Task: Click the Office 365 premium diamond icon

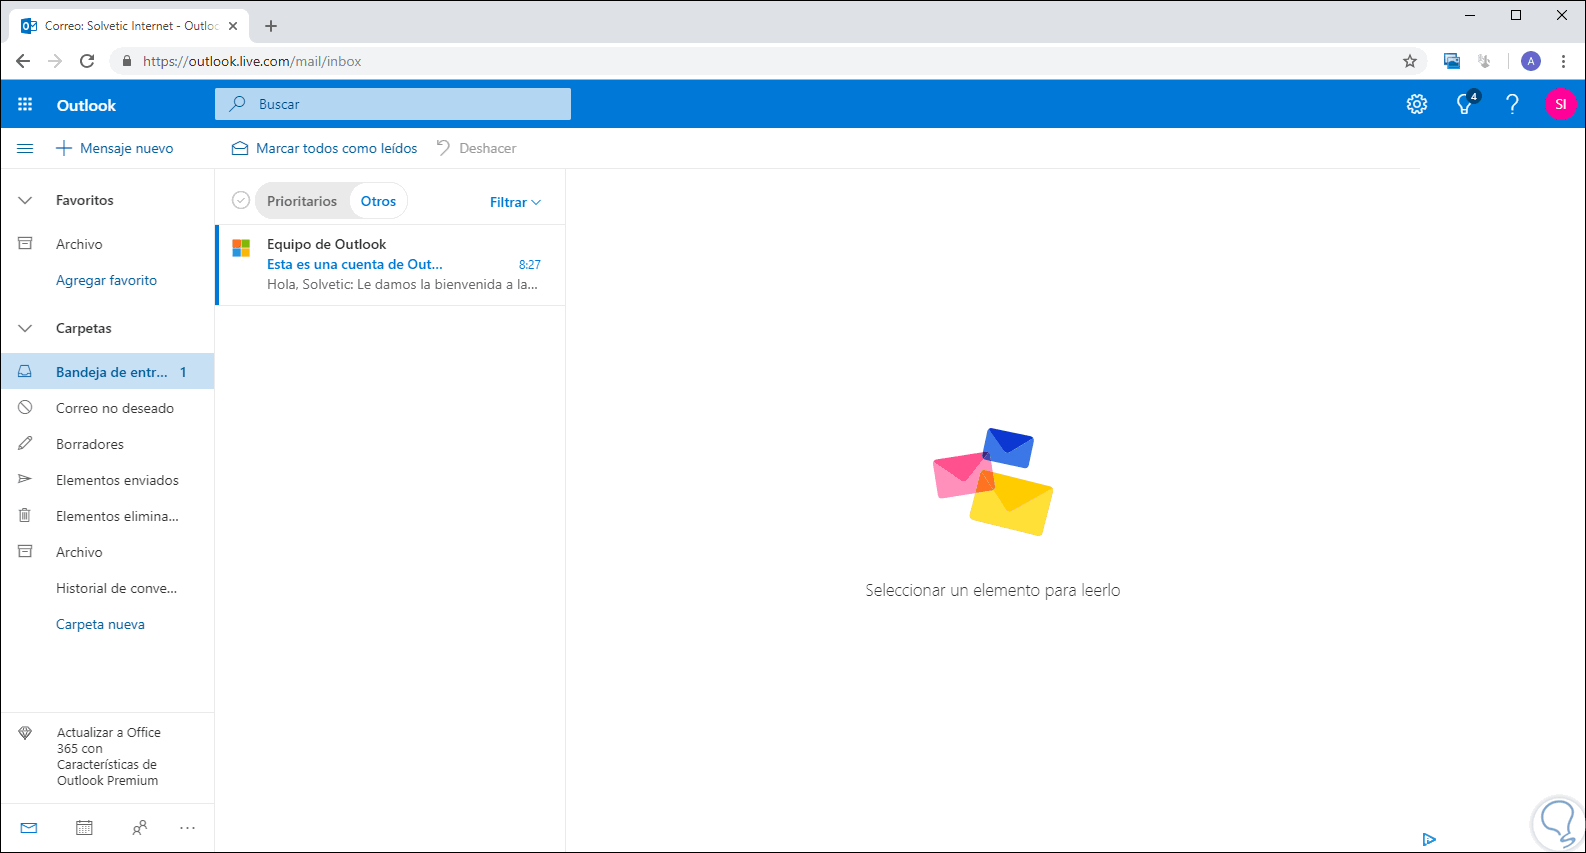Action: pyautogui.click(x=25, y=733)
